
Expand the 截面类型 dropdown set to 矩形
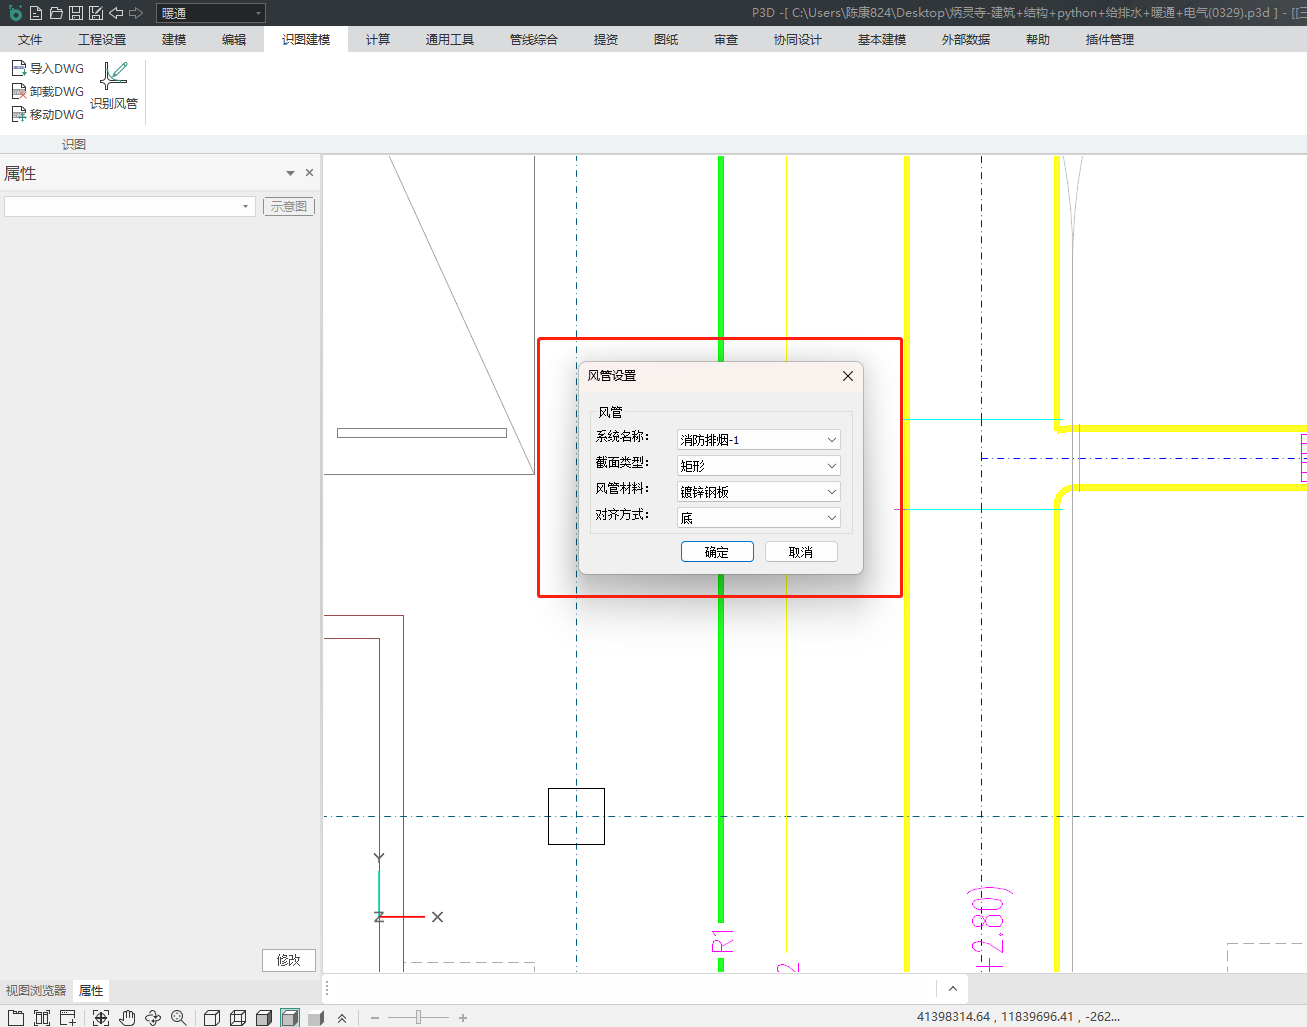[758, 466]
